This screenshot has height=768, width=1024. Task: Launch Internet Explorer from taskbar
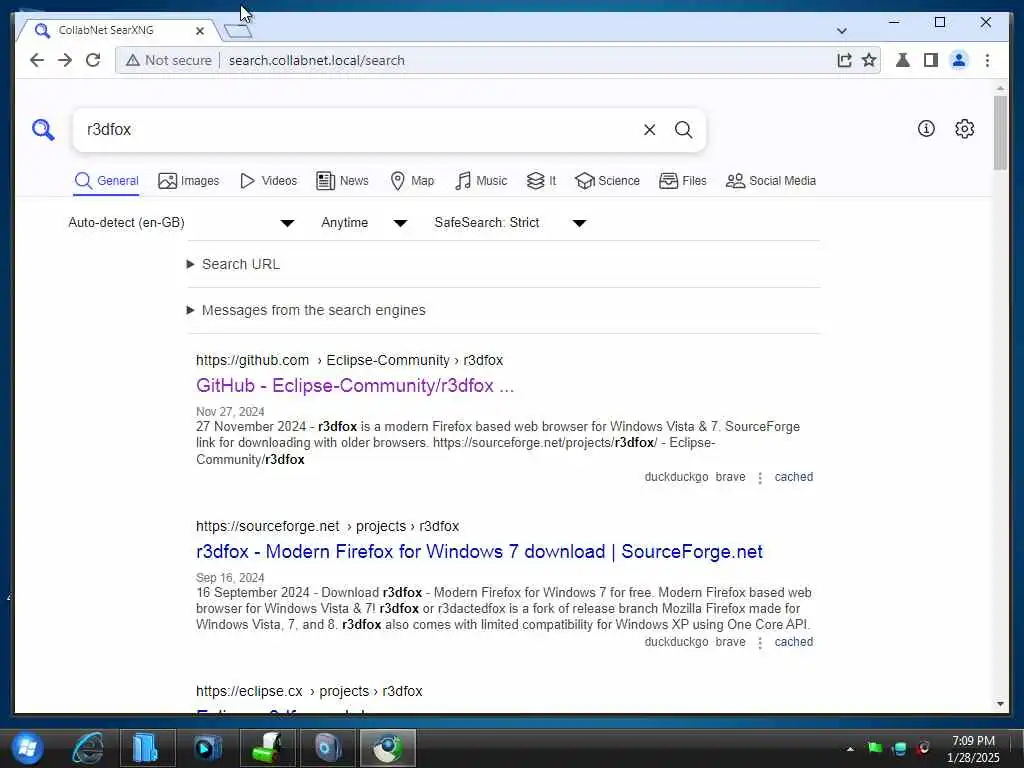coord(88,748)
